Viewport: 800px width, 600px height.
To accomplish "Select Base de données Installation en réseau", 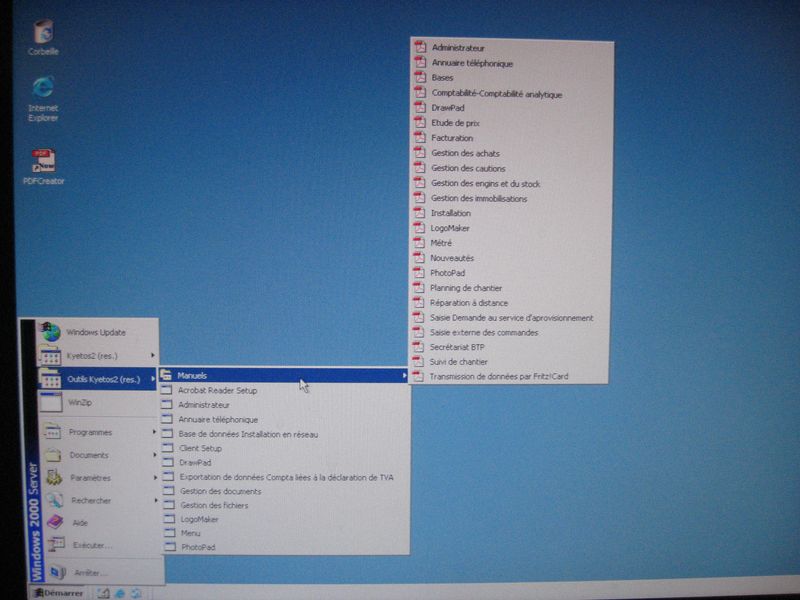I will tap(284, 434).
